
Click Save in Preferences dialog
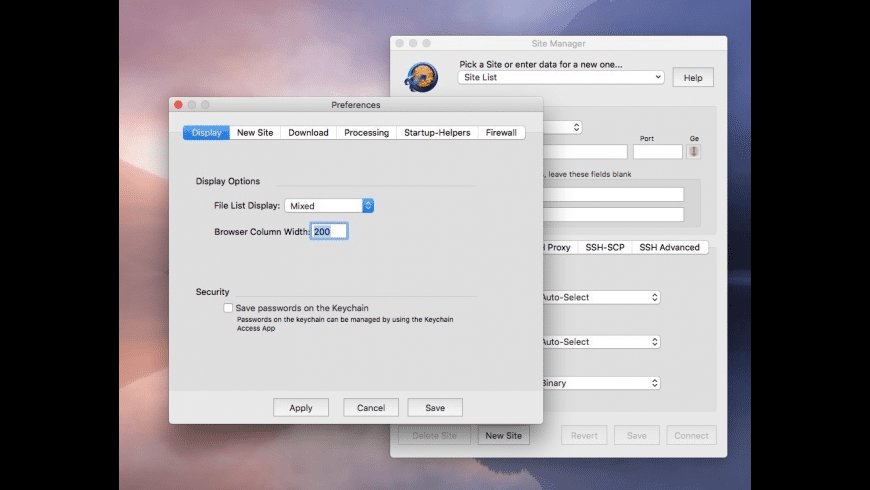[435, 407]
